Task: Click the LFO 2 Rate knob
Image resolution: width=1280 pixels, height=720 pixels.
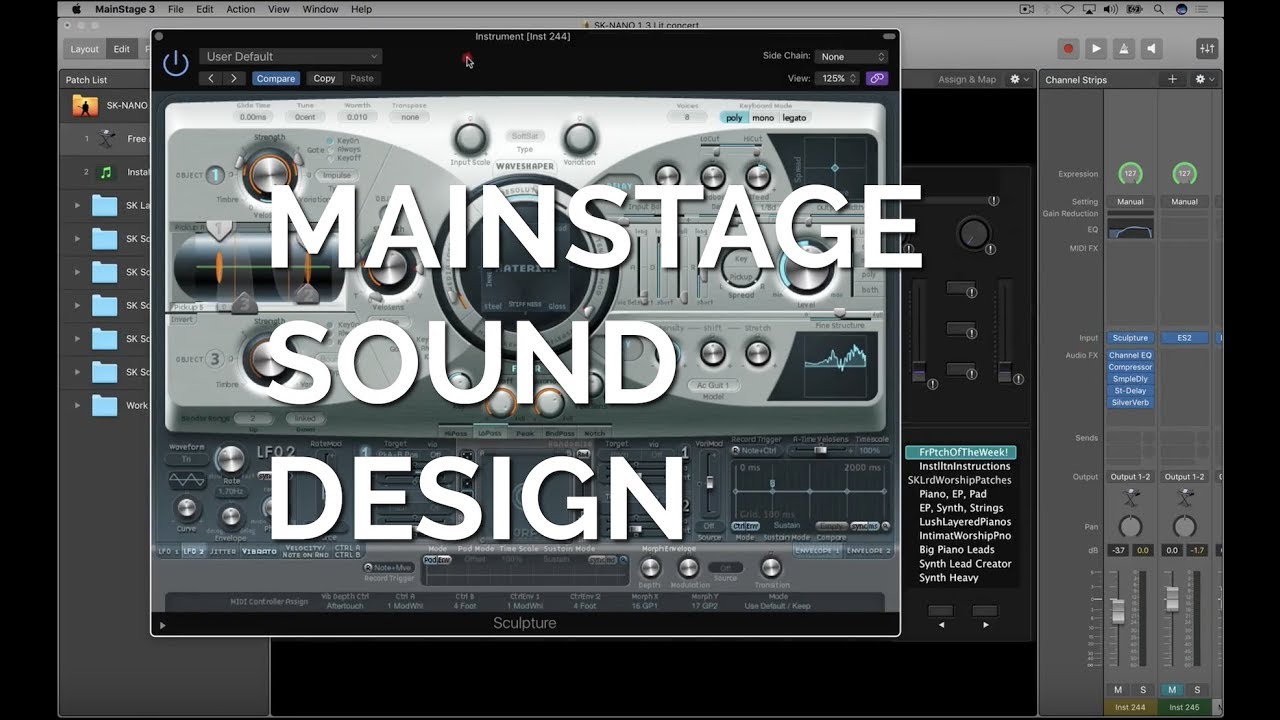Action: click(x=230, y=460)
